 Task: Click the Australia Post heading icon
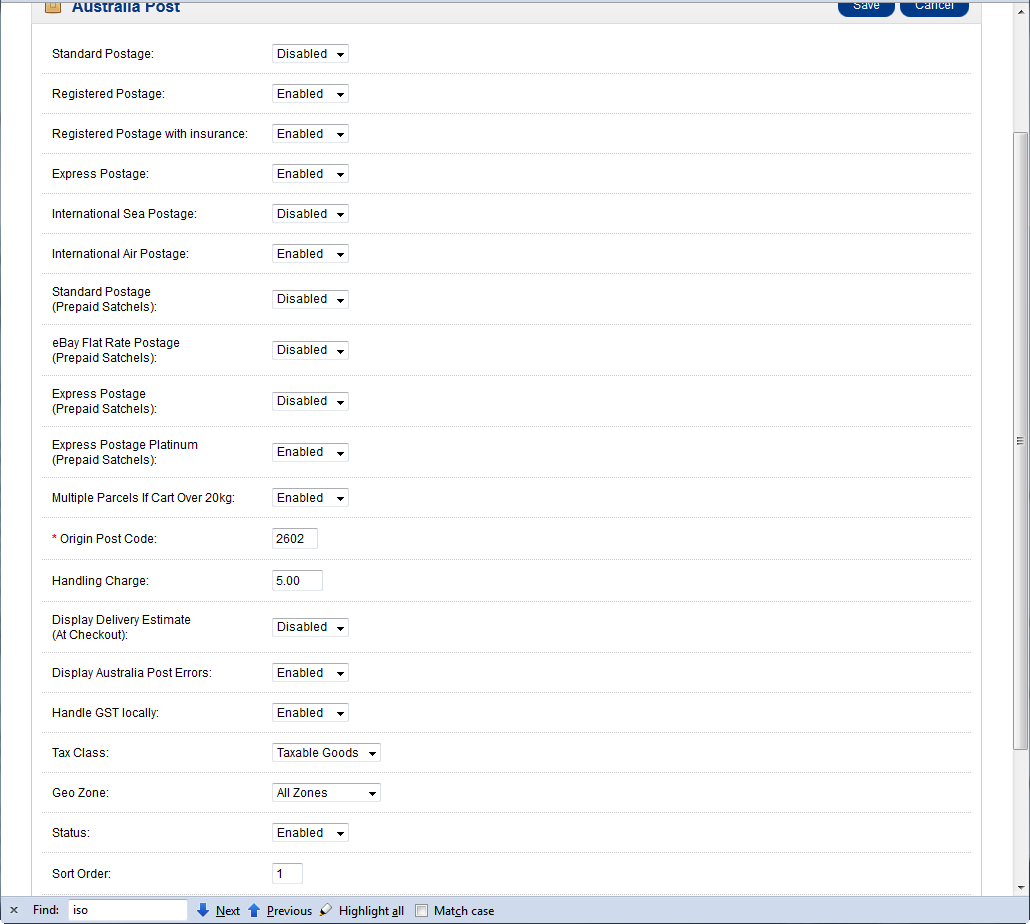(x=53, y=7)
